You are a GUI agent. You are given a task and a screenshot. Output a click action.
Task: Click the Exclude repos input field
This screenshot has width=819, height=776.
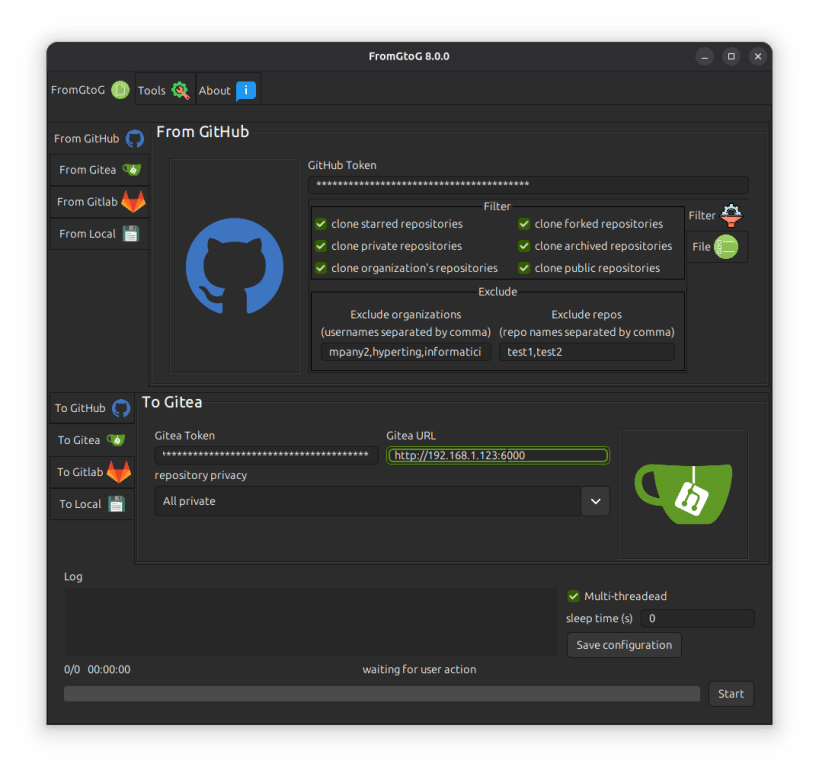[x=587, y=351]
